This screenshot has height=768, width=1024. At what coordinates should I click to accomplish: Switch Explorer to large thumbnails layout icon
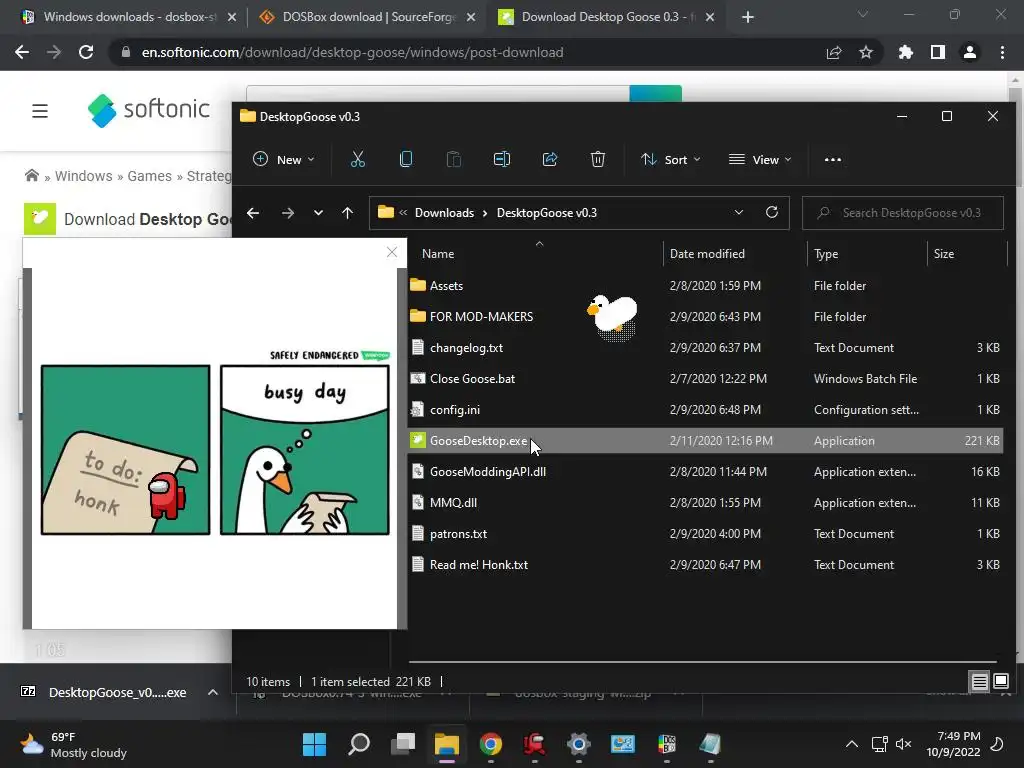click(x=1000, y=682)
